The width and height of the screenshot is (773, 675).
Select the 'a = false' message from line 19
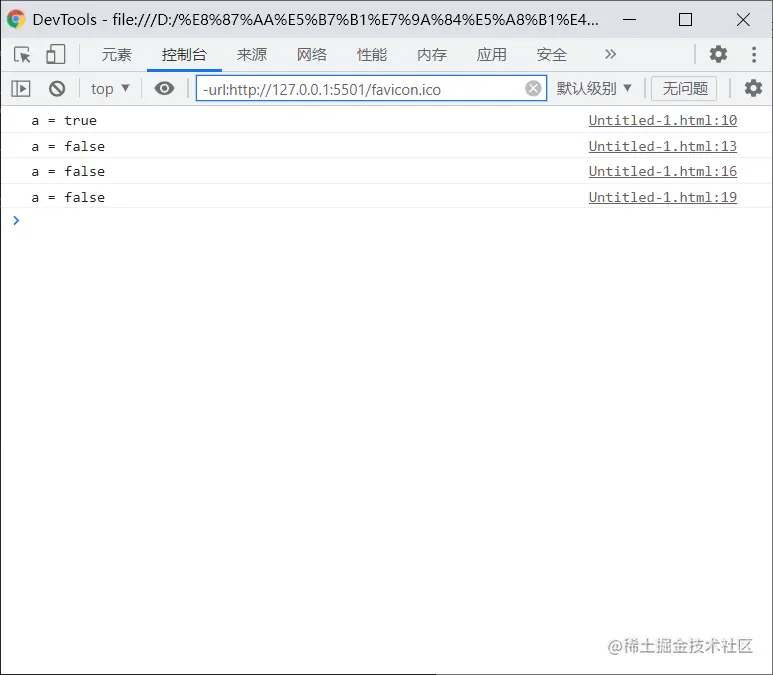[68, 197]
